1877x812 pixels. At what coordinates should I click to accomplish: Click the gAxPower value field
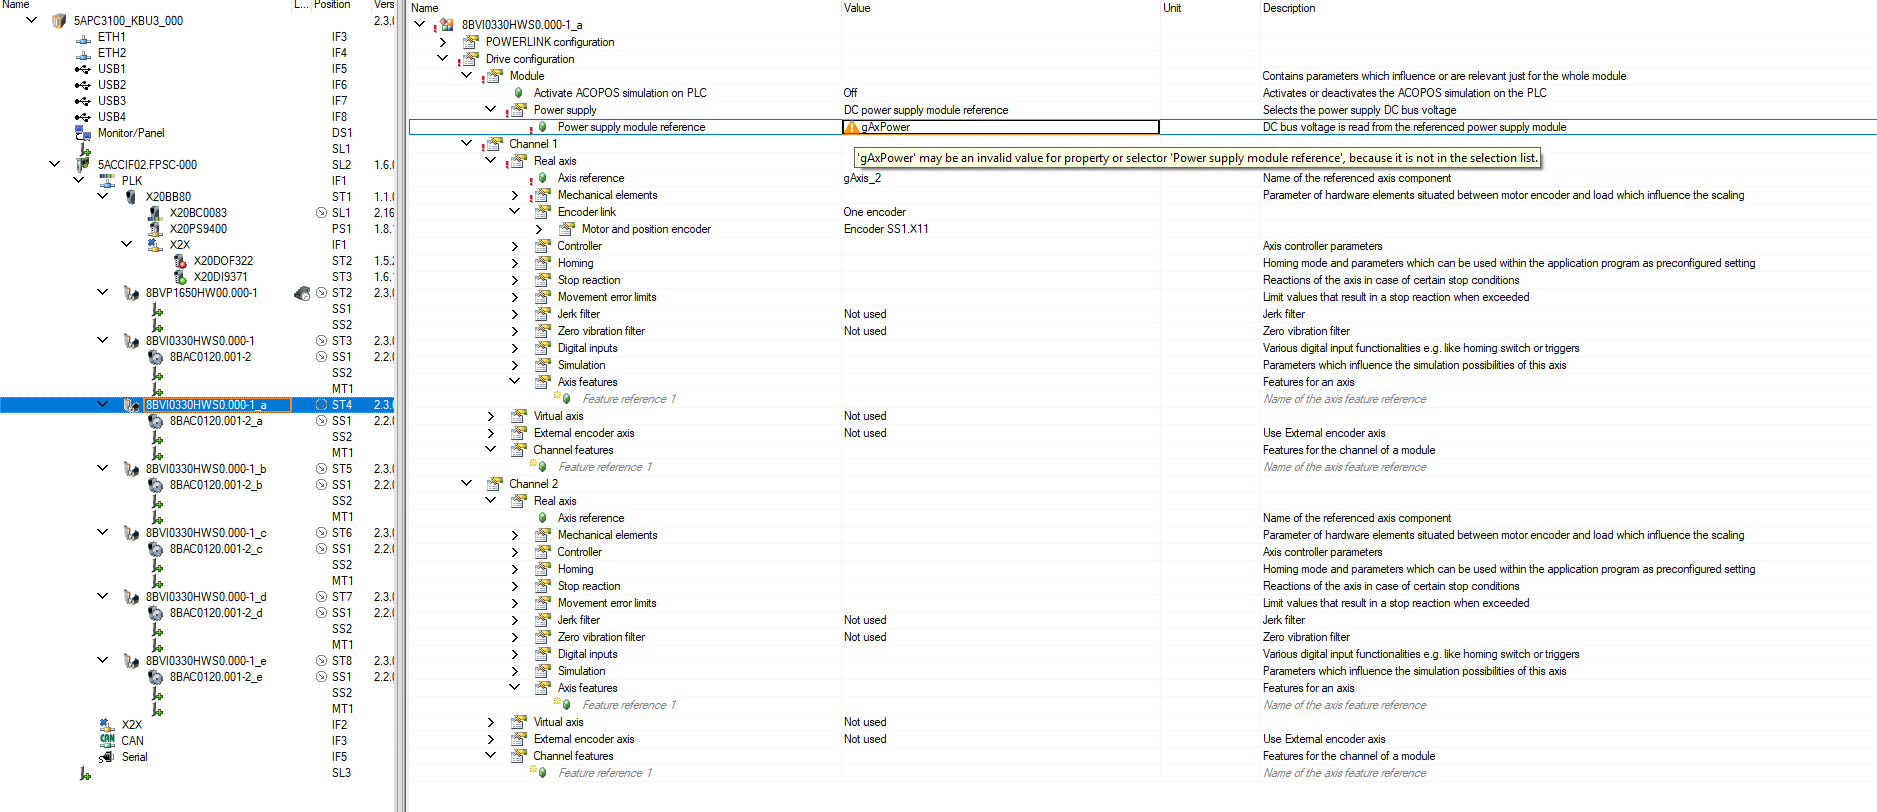1001,127
